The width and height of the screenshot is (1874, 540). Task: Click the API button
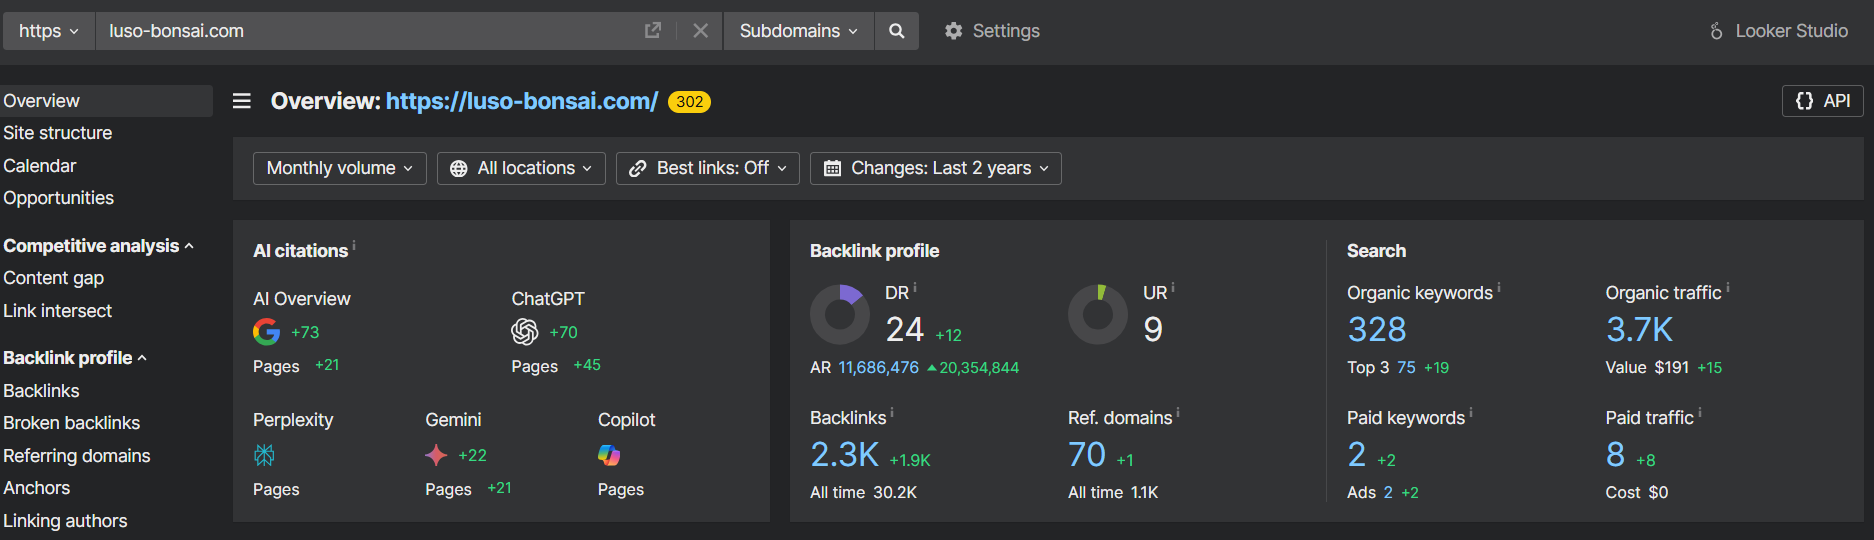click(x=1822, y=101)
